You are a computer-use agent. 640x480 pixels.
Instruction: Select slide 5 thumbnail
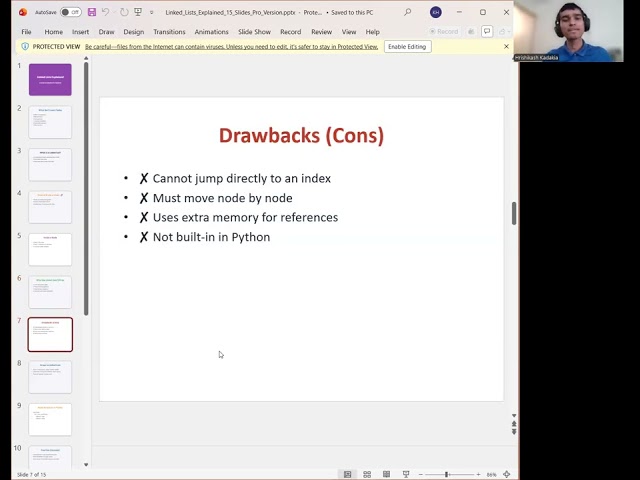tap(50, 249)
